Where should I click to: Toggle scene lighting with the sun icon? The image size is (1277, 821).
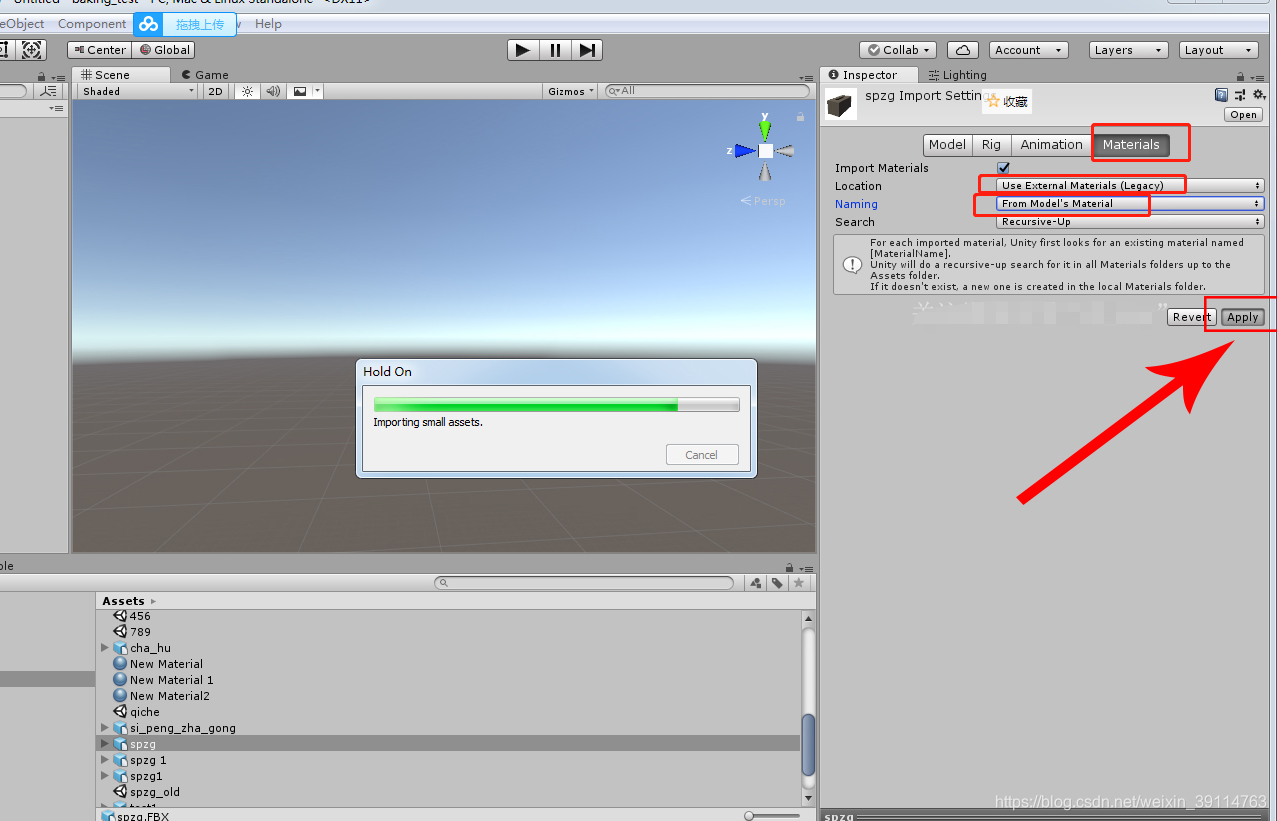pyautogui.click(x=246, y=91)
